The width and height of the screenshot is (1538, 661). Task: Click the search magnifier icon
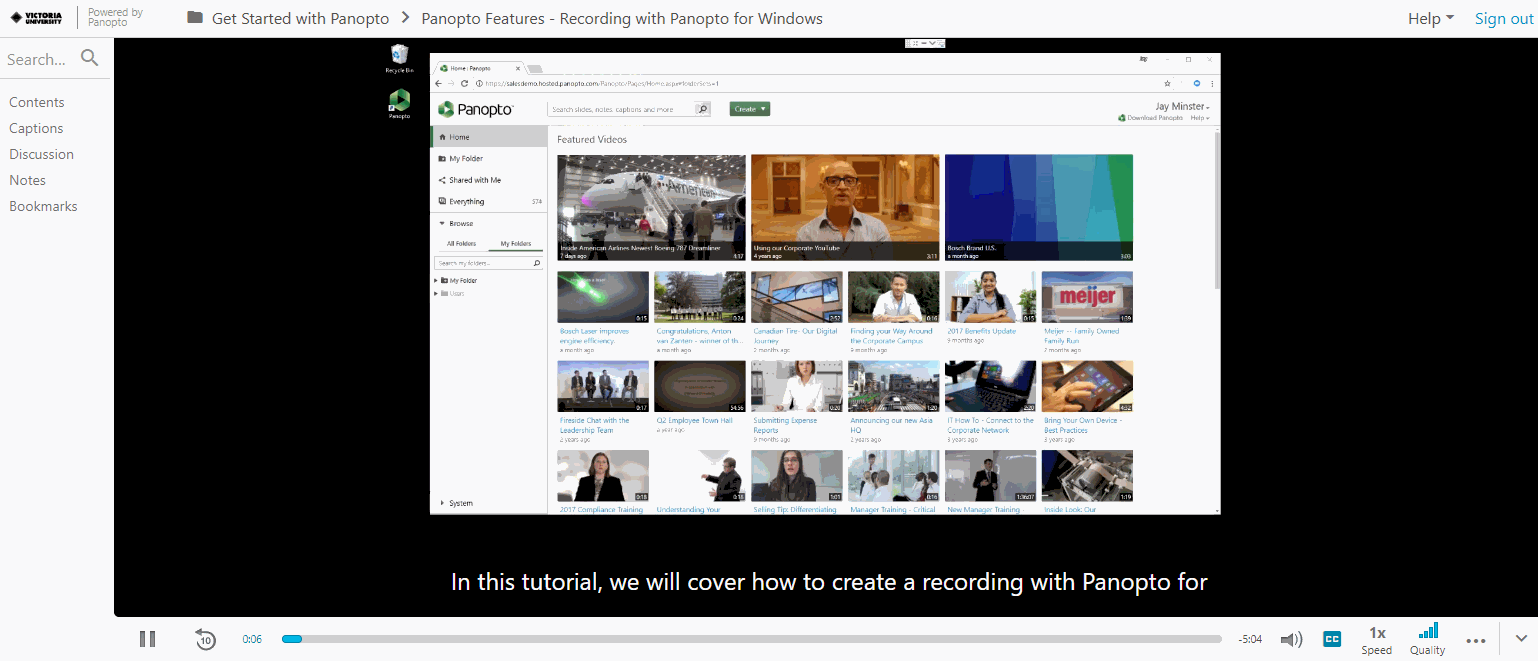coord(90,58)
